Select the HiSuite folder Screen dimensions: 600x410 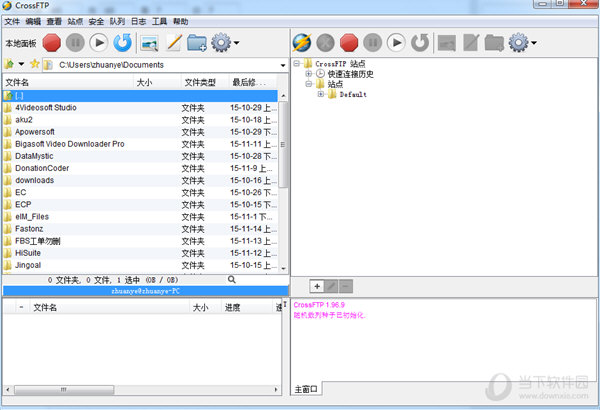(x=140, y=253)
